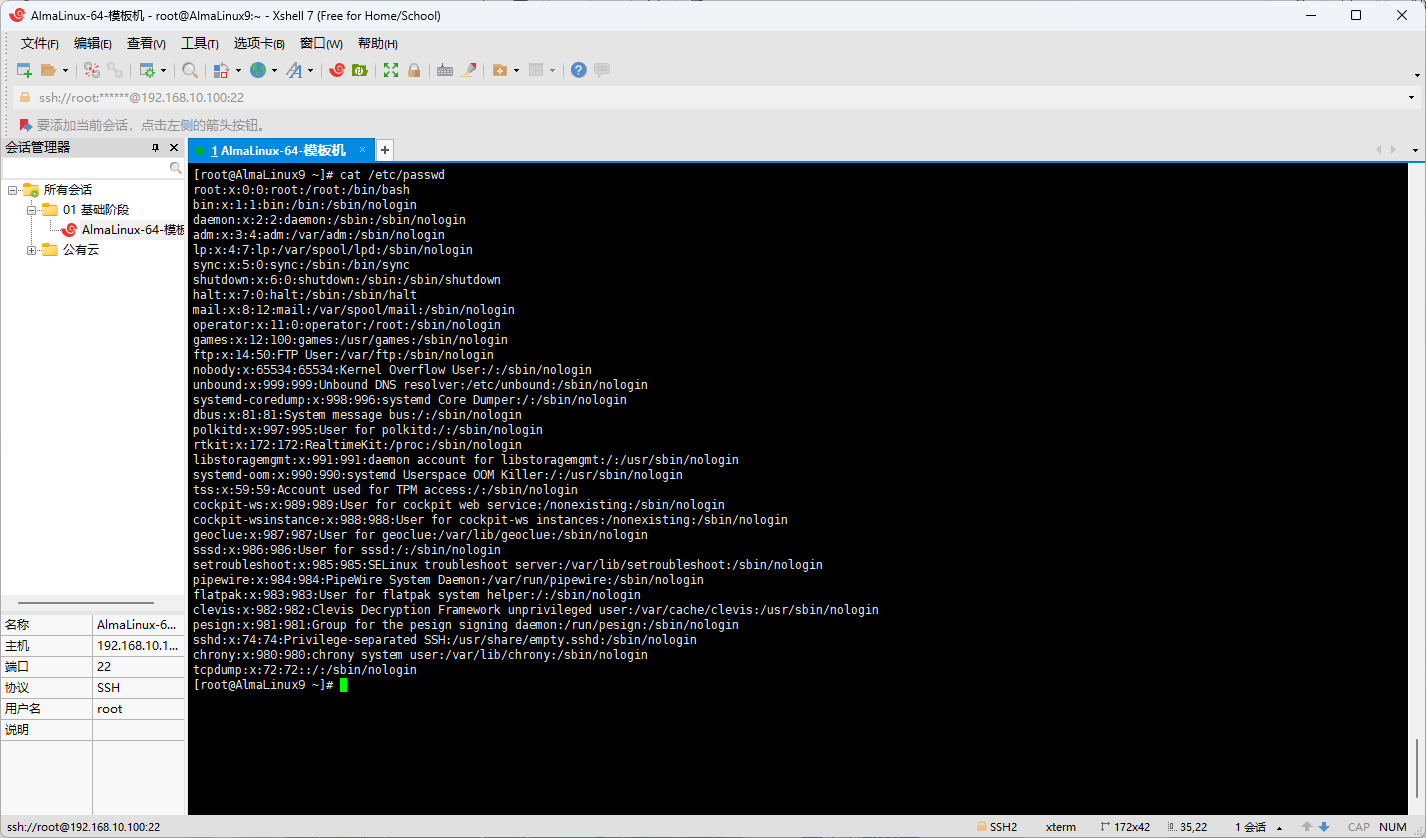Click the highlighter tool icon
This screenshot has width=1426, height=838.
(467, 70)
